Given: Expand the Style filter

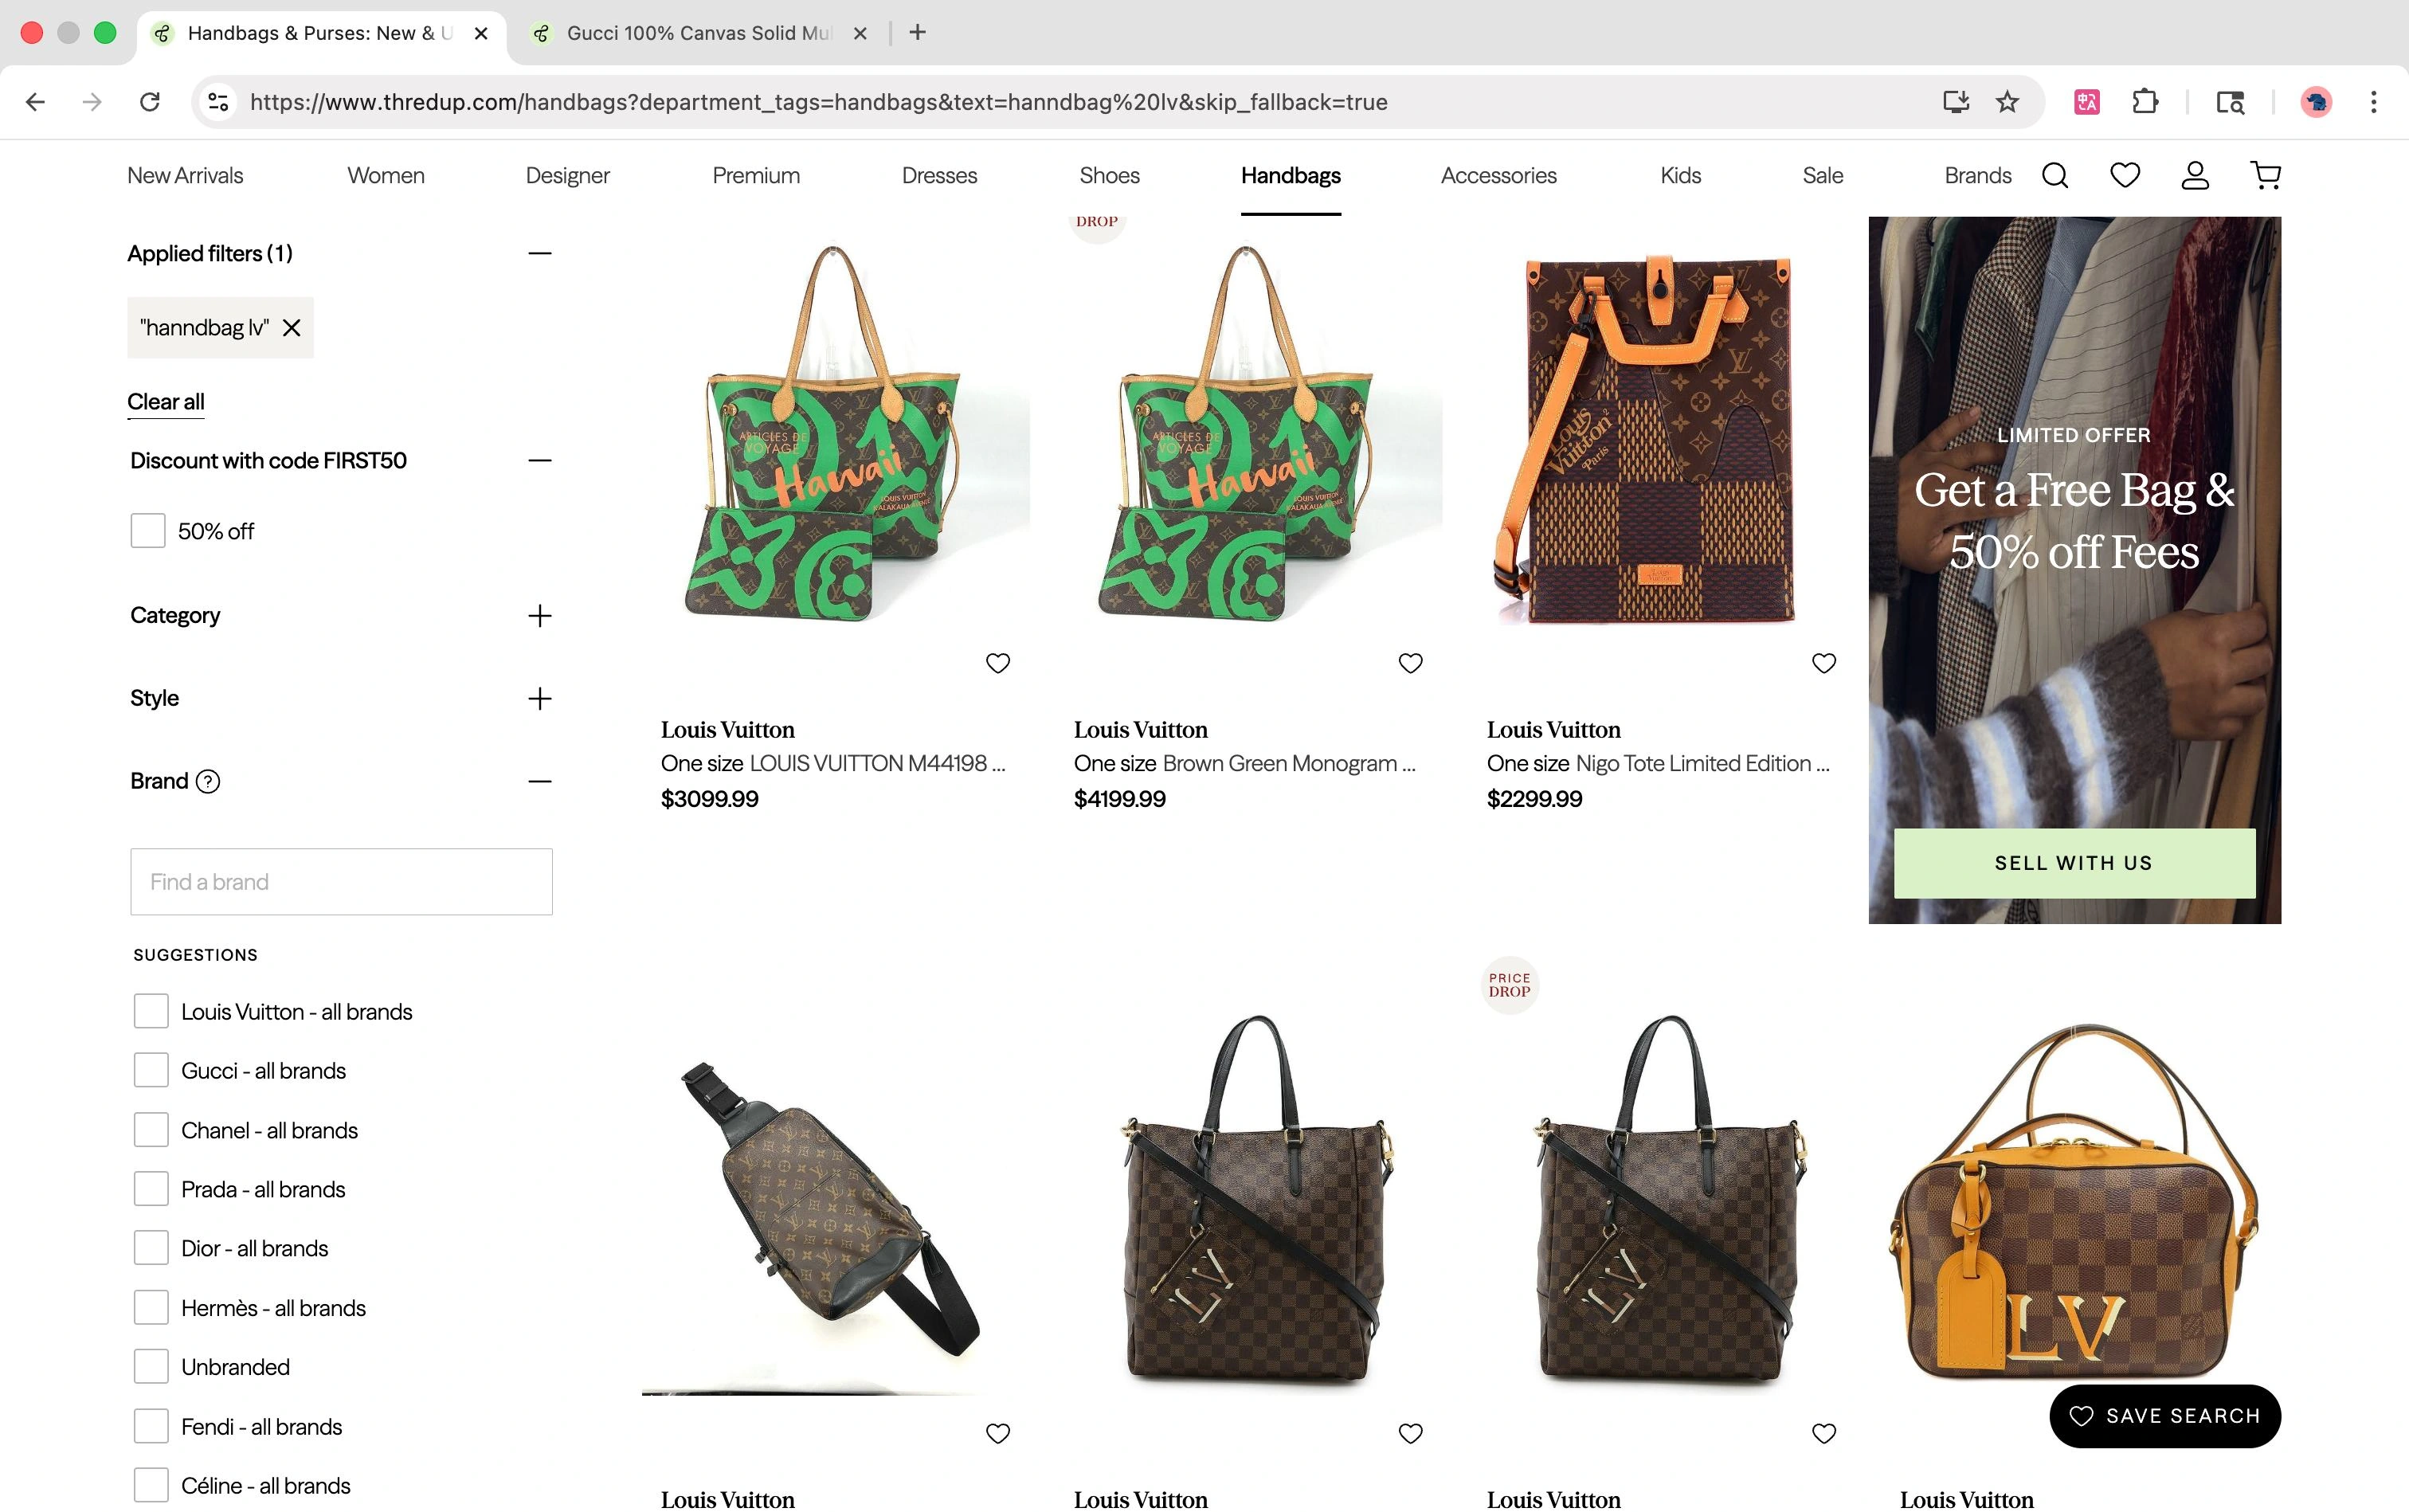Looking at the screenshot, I should (540, 699).
